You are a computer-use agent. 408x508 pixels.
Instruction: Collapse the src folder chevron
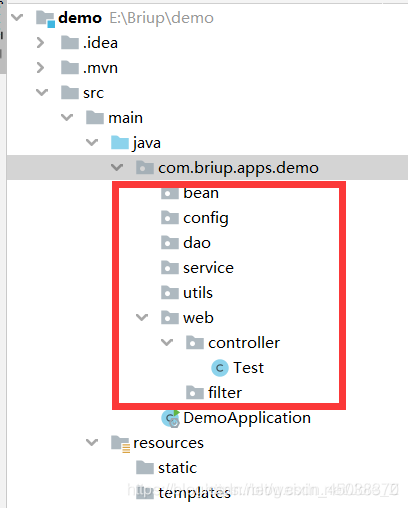(x=42, y=92)
